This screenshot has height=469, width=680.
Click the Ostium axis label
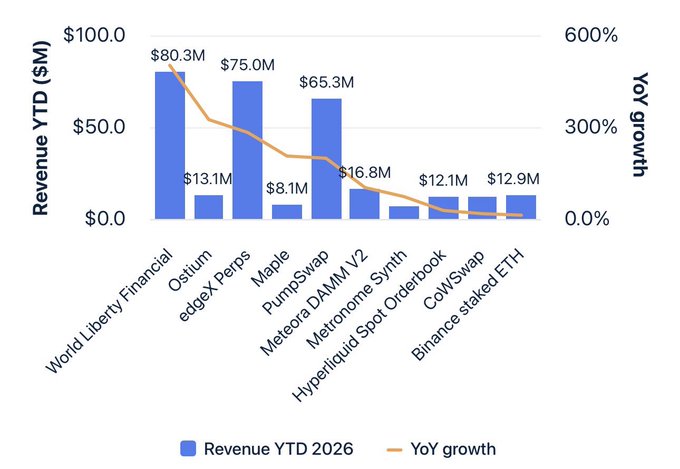(x=190, y=270)
